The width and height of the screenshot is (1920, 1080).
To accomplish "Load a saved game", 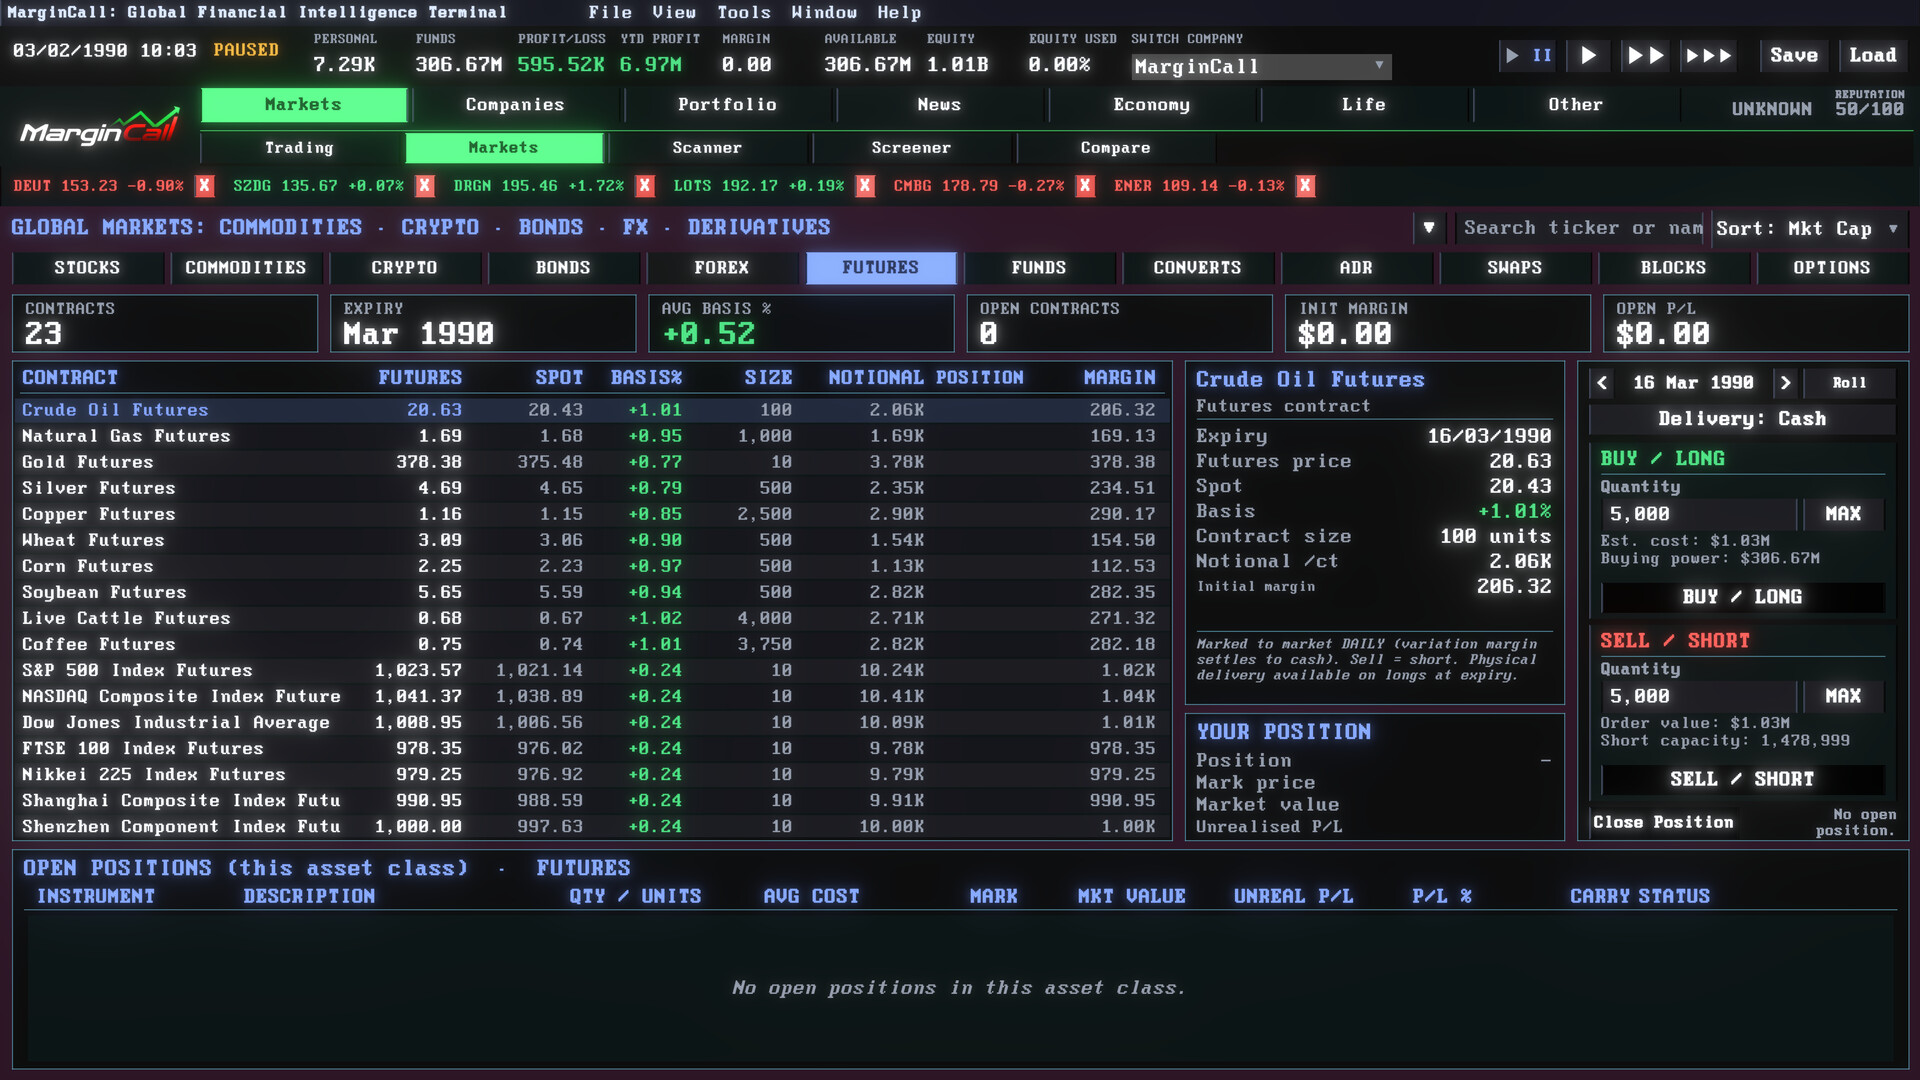I will pyautogui.click(x=1873, y=55).
